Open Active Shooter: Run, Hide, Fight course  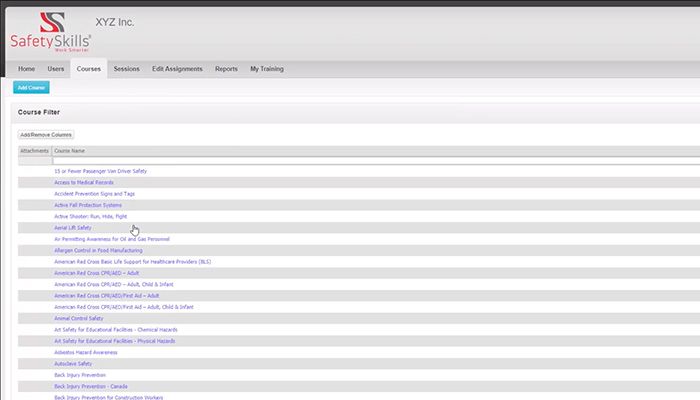click(x=90, y=216)
